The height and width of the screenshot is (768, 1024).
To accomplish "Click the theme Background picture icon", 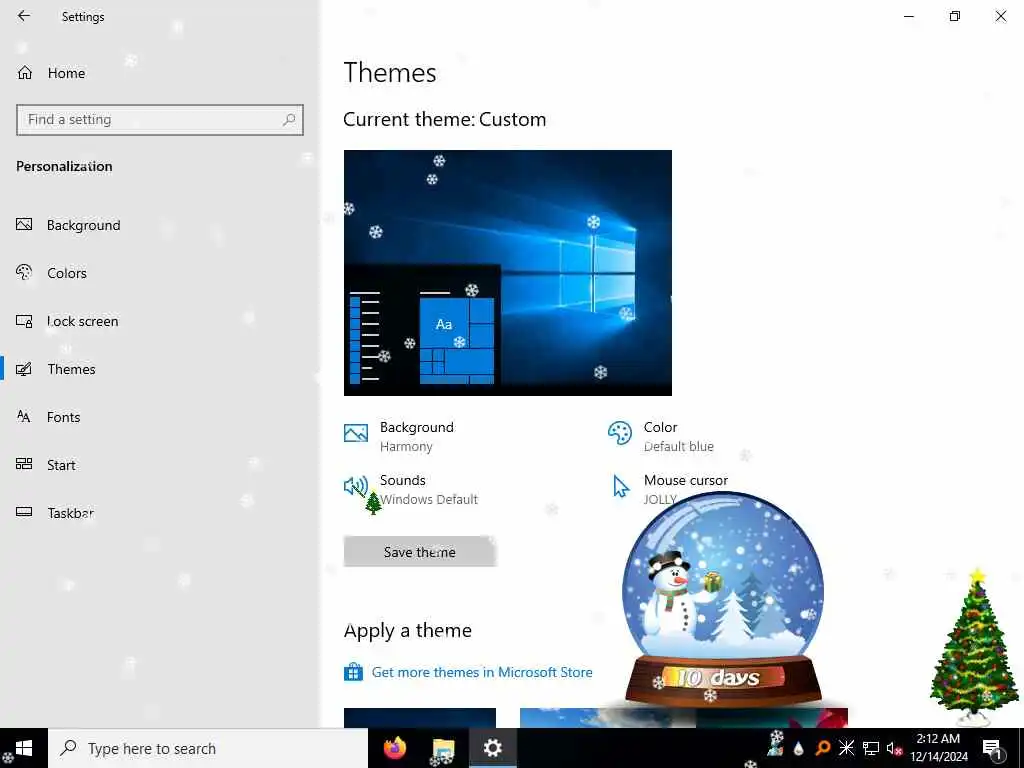I will (x=356, y=433).
